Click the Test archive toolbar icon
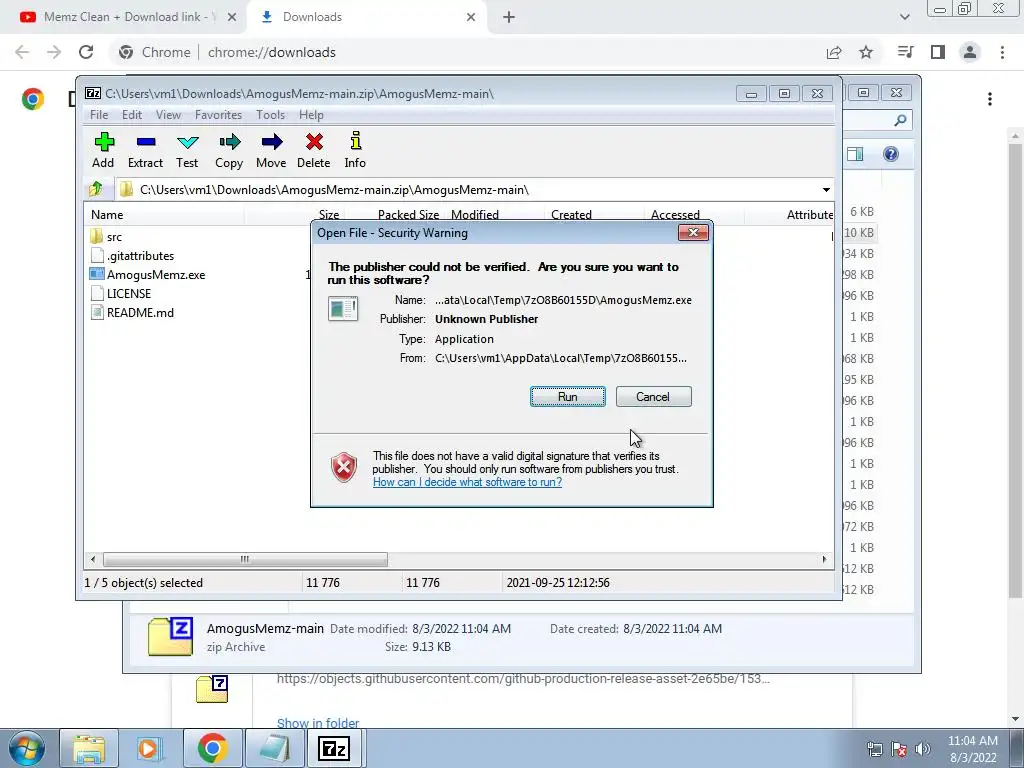1024x768 pixels. [187, 150]
